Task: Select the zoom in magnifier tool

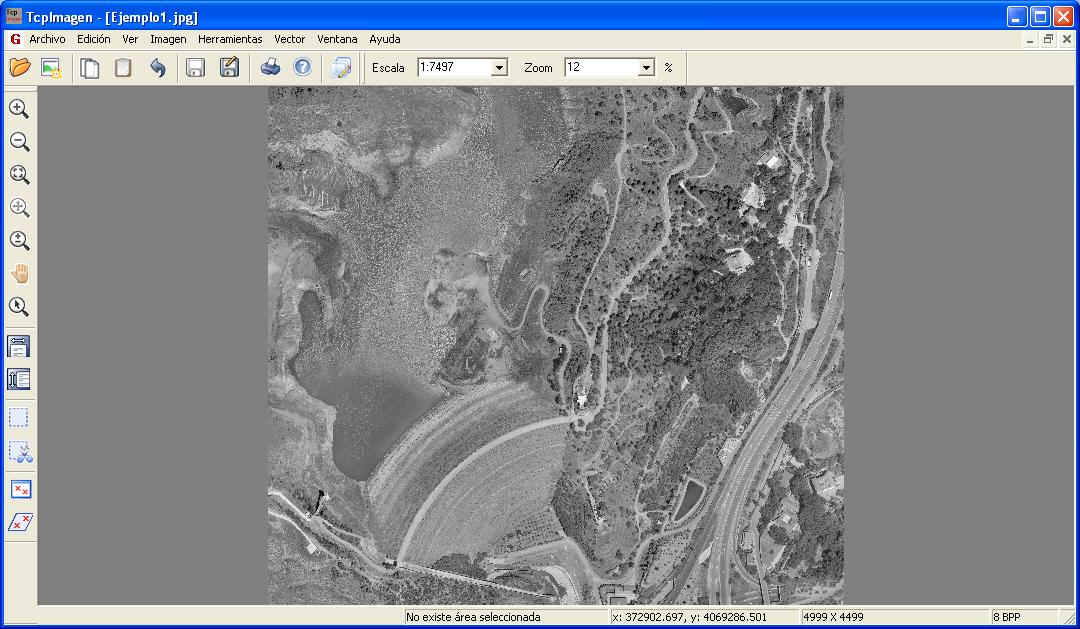Action: pos(19,109)
